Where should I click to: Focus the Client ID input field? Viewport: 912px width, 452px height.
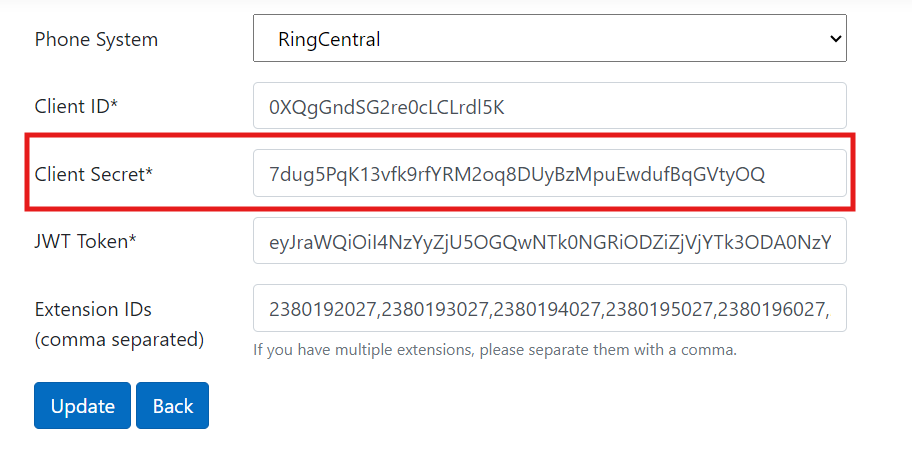coord(549,106)
